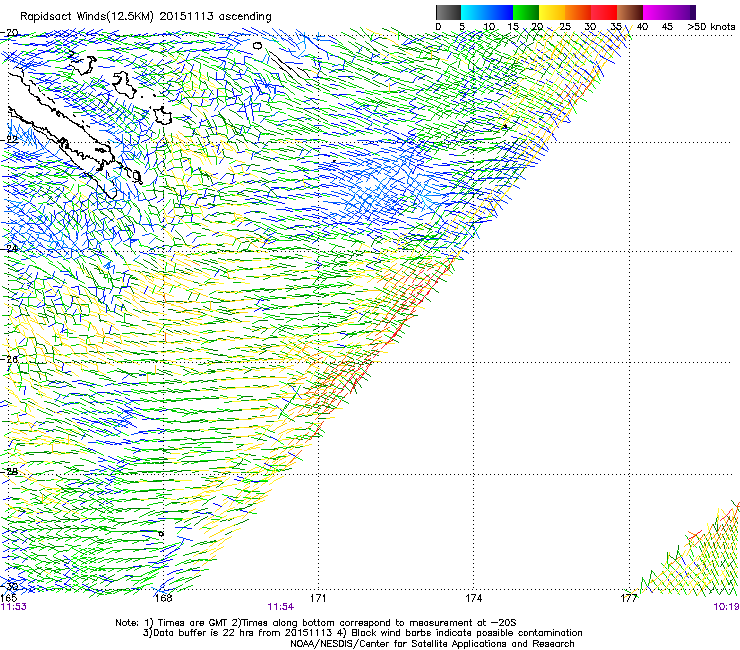Click the orange 25-30 knots legend swatch
The width and height of the screenshot is (740, 650).
click(578, 12)
